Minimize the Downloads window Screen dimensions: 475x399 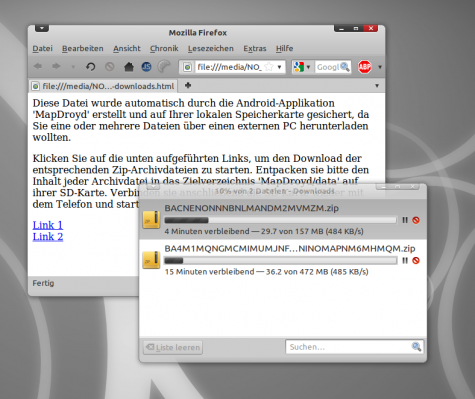pyautogui.click(x=383, y=187)
